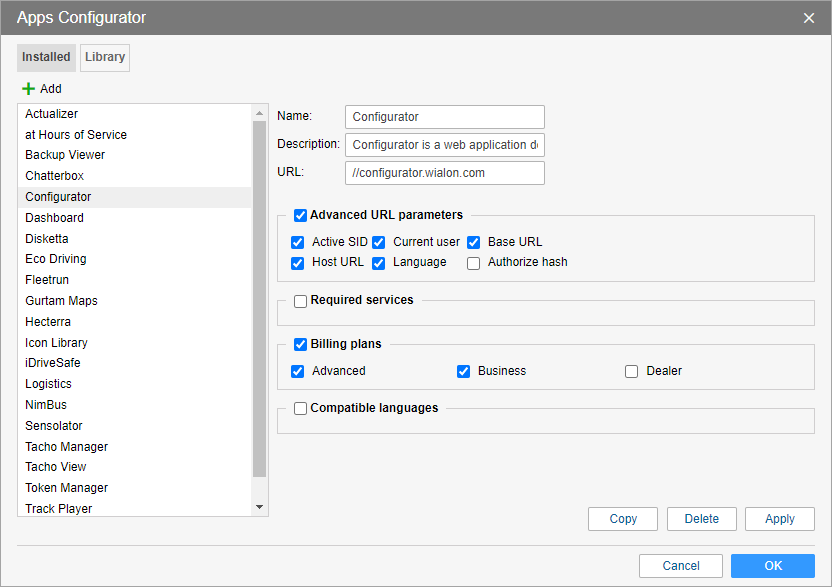This screenshot has height=587, width=832.
Task: Pick iDriveSafe from the list
Action: point(134,363)
